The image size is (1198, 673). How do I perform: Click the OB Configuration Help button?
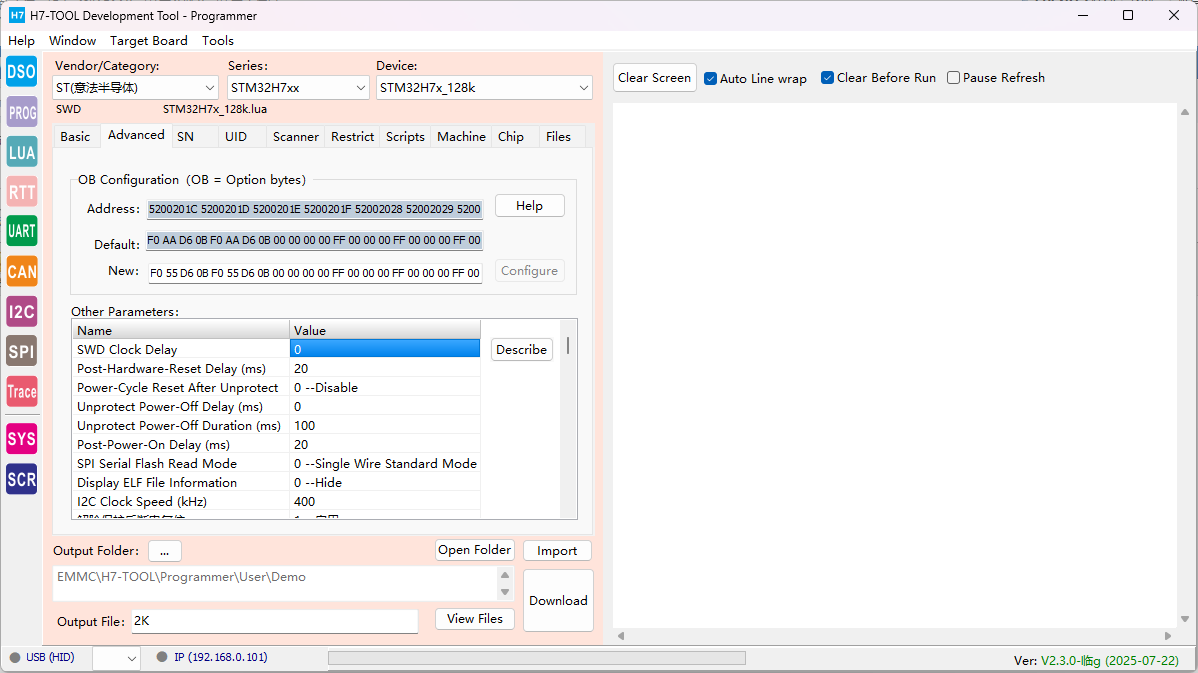(529, 206)
